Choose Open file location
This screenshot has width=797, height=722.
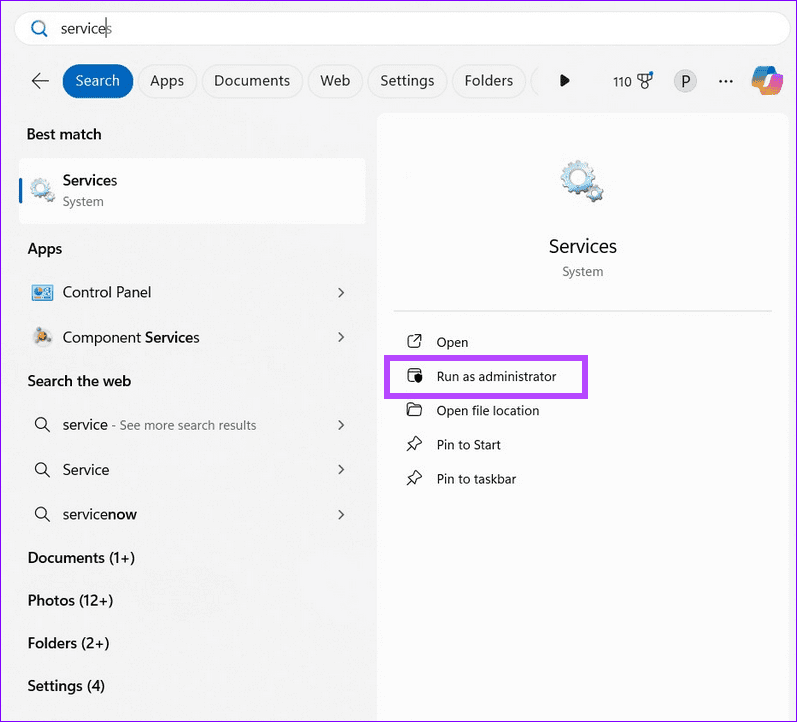(488, 410)
